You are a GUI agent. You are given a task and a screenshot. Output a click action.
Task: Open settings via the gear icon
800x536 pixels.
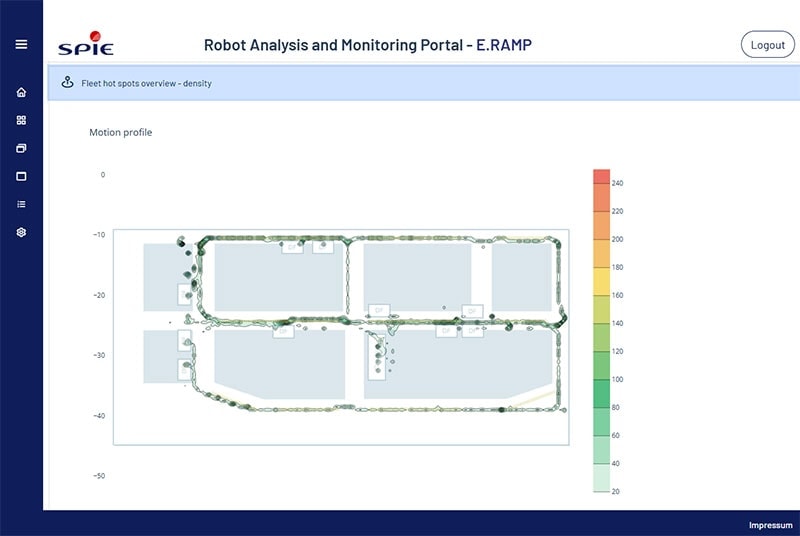pos(21,232)
